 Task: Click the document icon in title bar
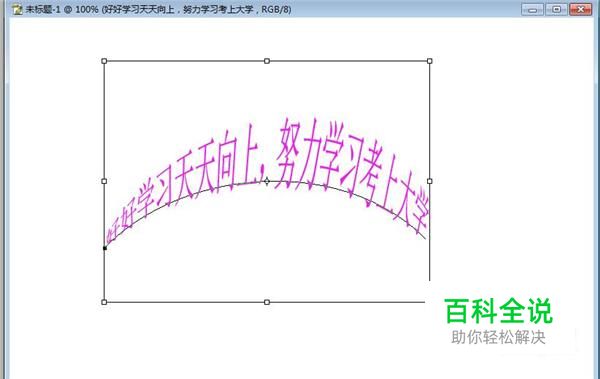17,9
